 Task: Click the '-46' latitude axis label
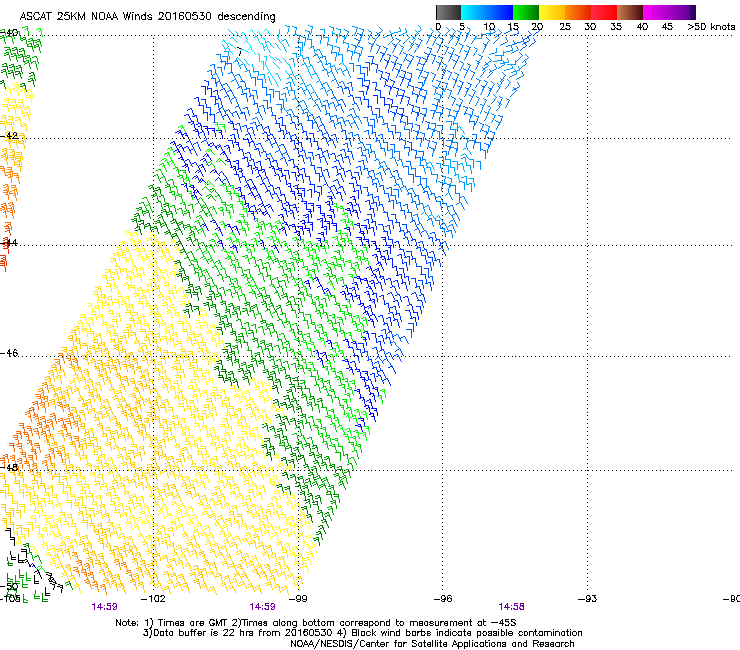pyautogui.click(x=9, y=353)
